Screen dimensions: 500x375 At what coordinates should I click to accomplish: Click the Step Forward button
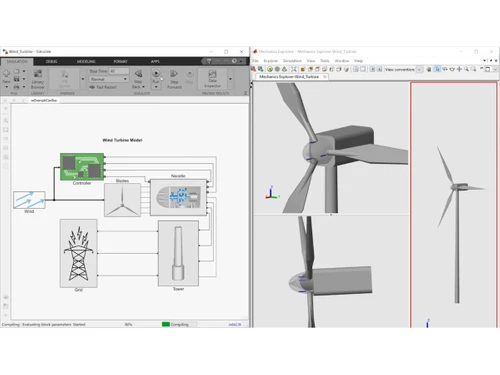[x=174, y=79]
